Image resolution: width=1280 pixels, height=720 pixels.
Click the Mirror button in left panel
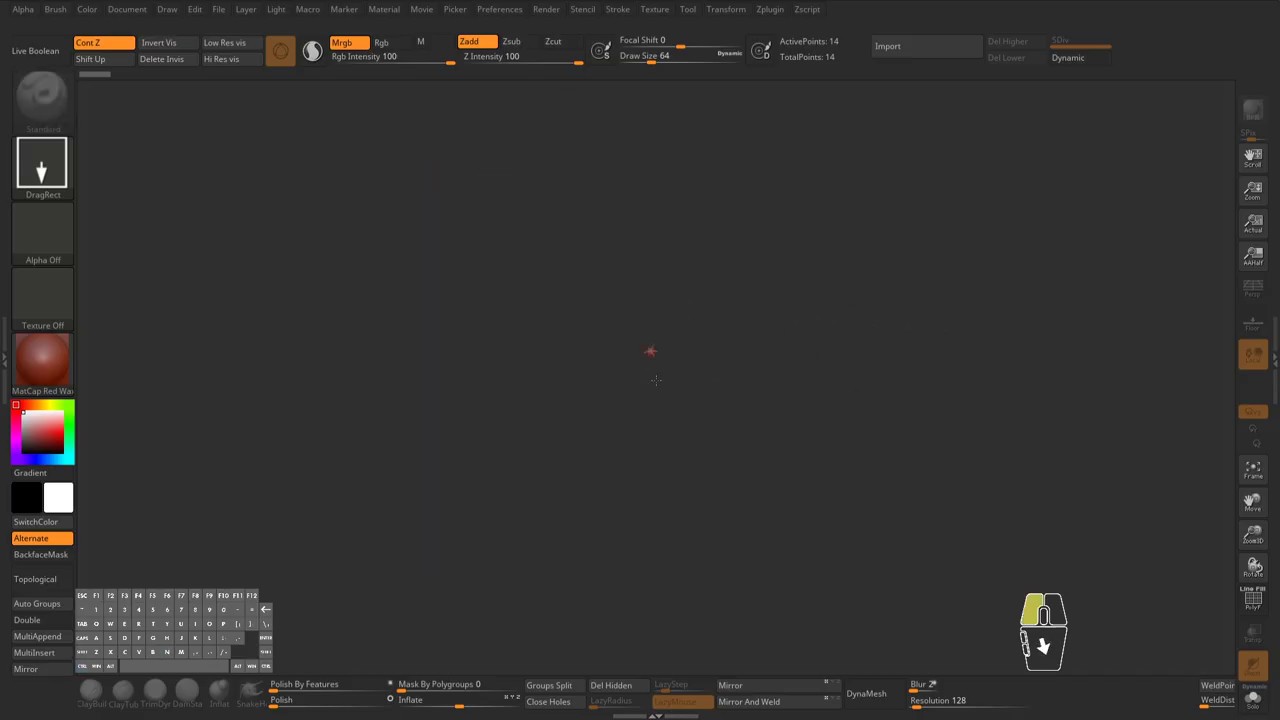tap(42, 669)
